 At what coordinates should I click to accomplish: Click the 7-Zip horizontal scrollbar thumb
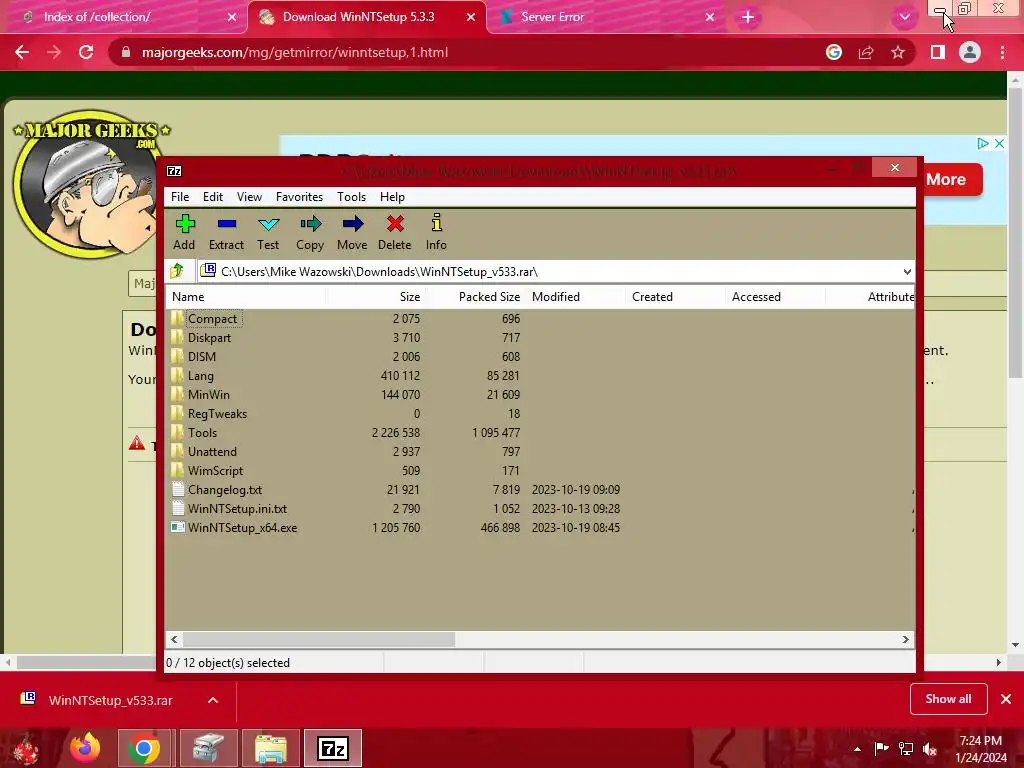coord(319,639)
